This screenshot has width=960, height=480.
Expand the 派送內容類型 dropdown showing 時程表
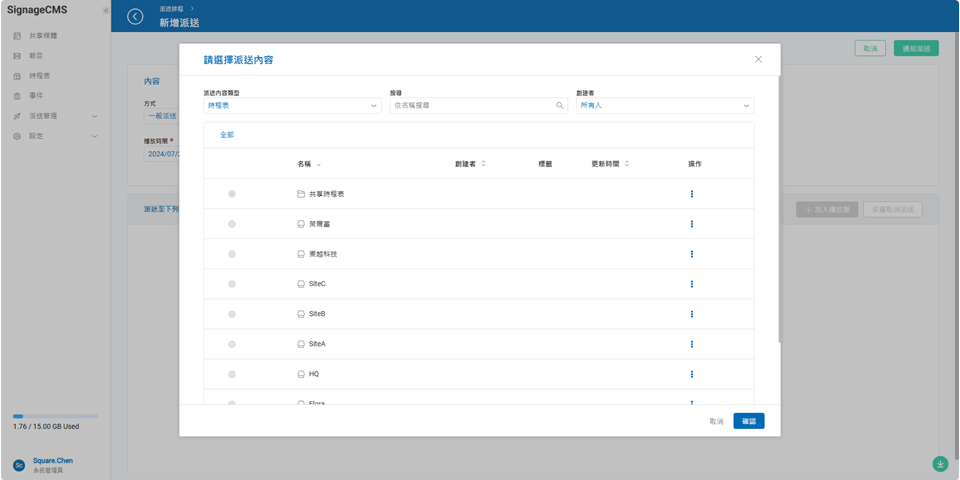pos(291,105)
